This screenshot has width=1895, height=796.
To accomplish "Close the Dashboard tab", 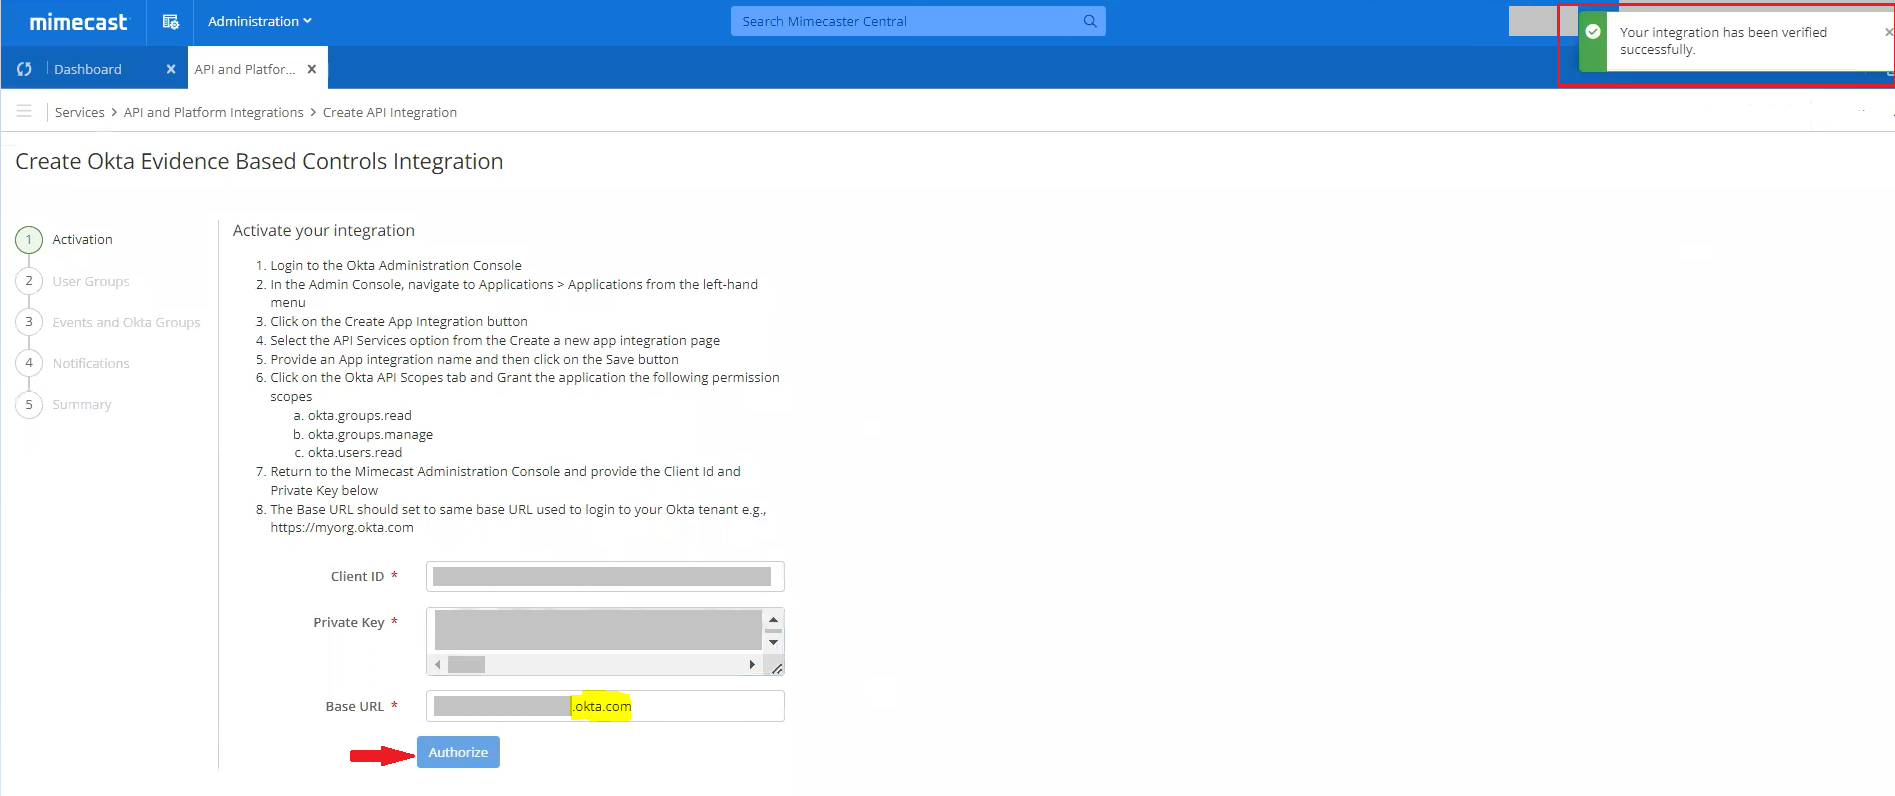I will point(171,69).
